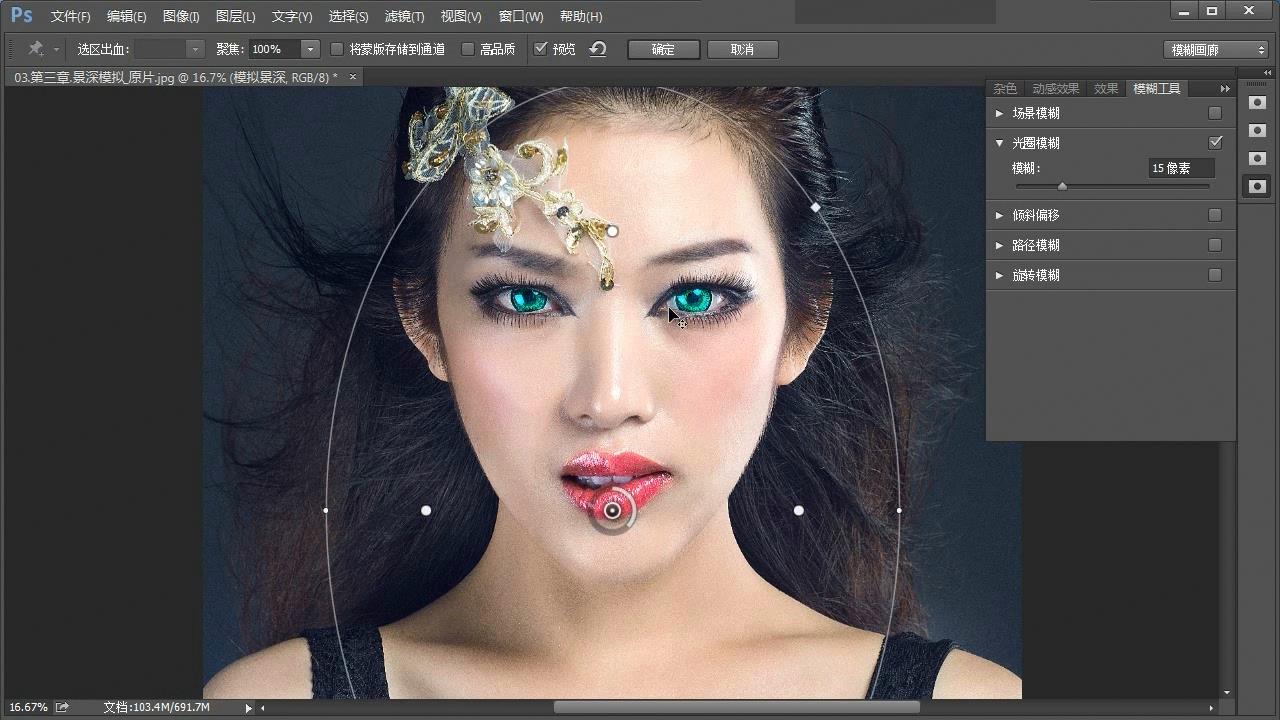
Task: Open the 滤镜(T) menu
Action: pos(404,17)
